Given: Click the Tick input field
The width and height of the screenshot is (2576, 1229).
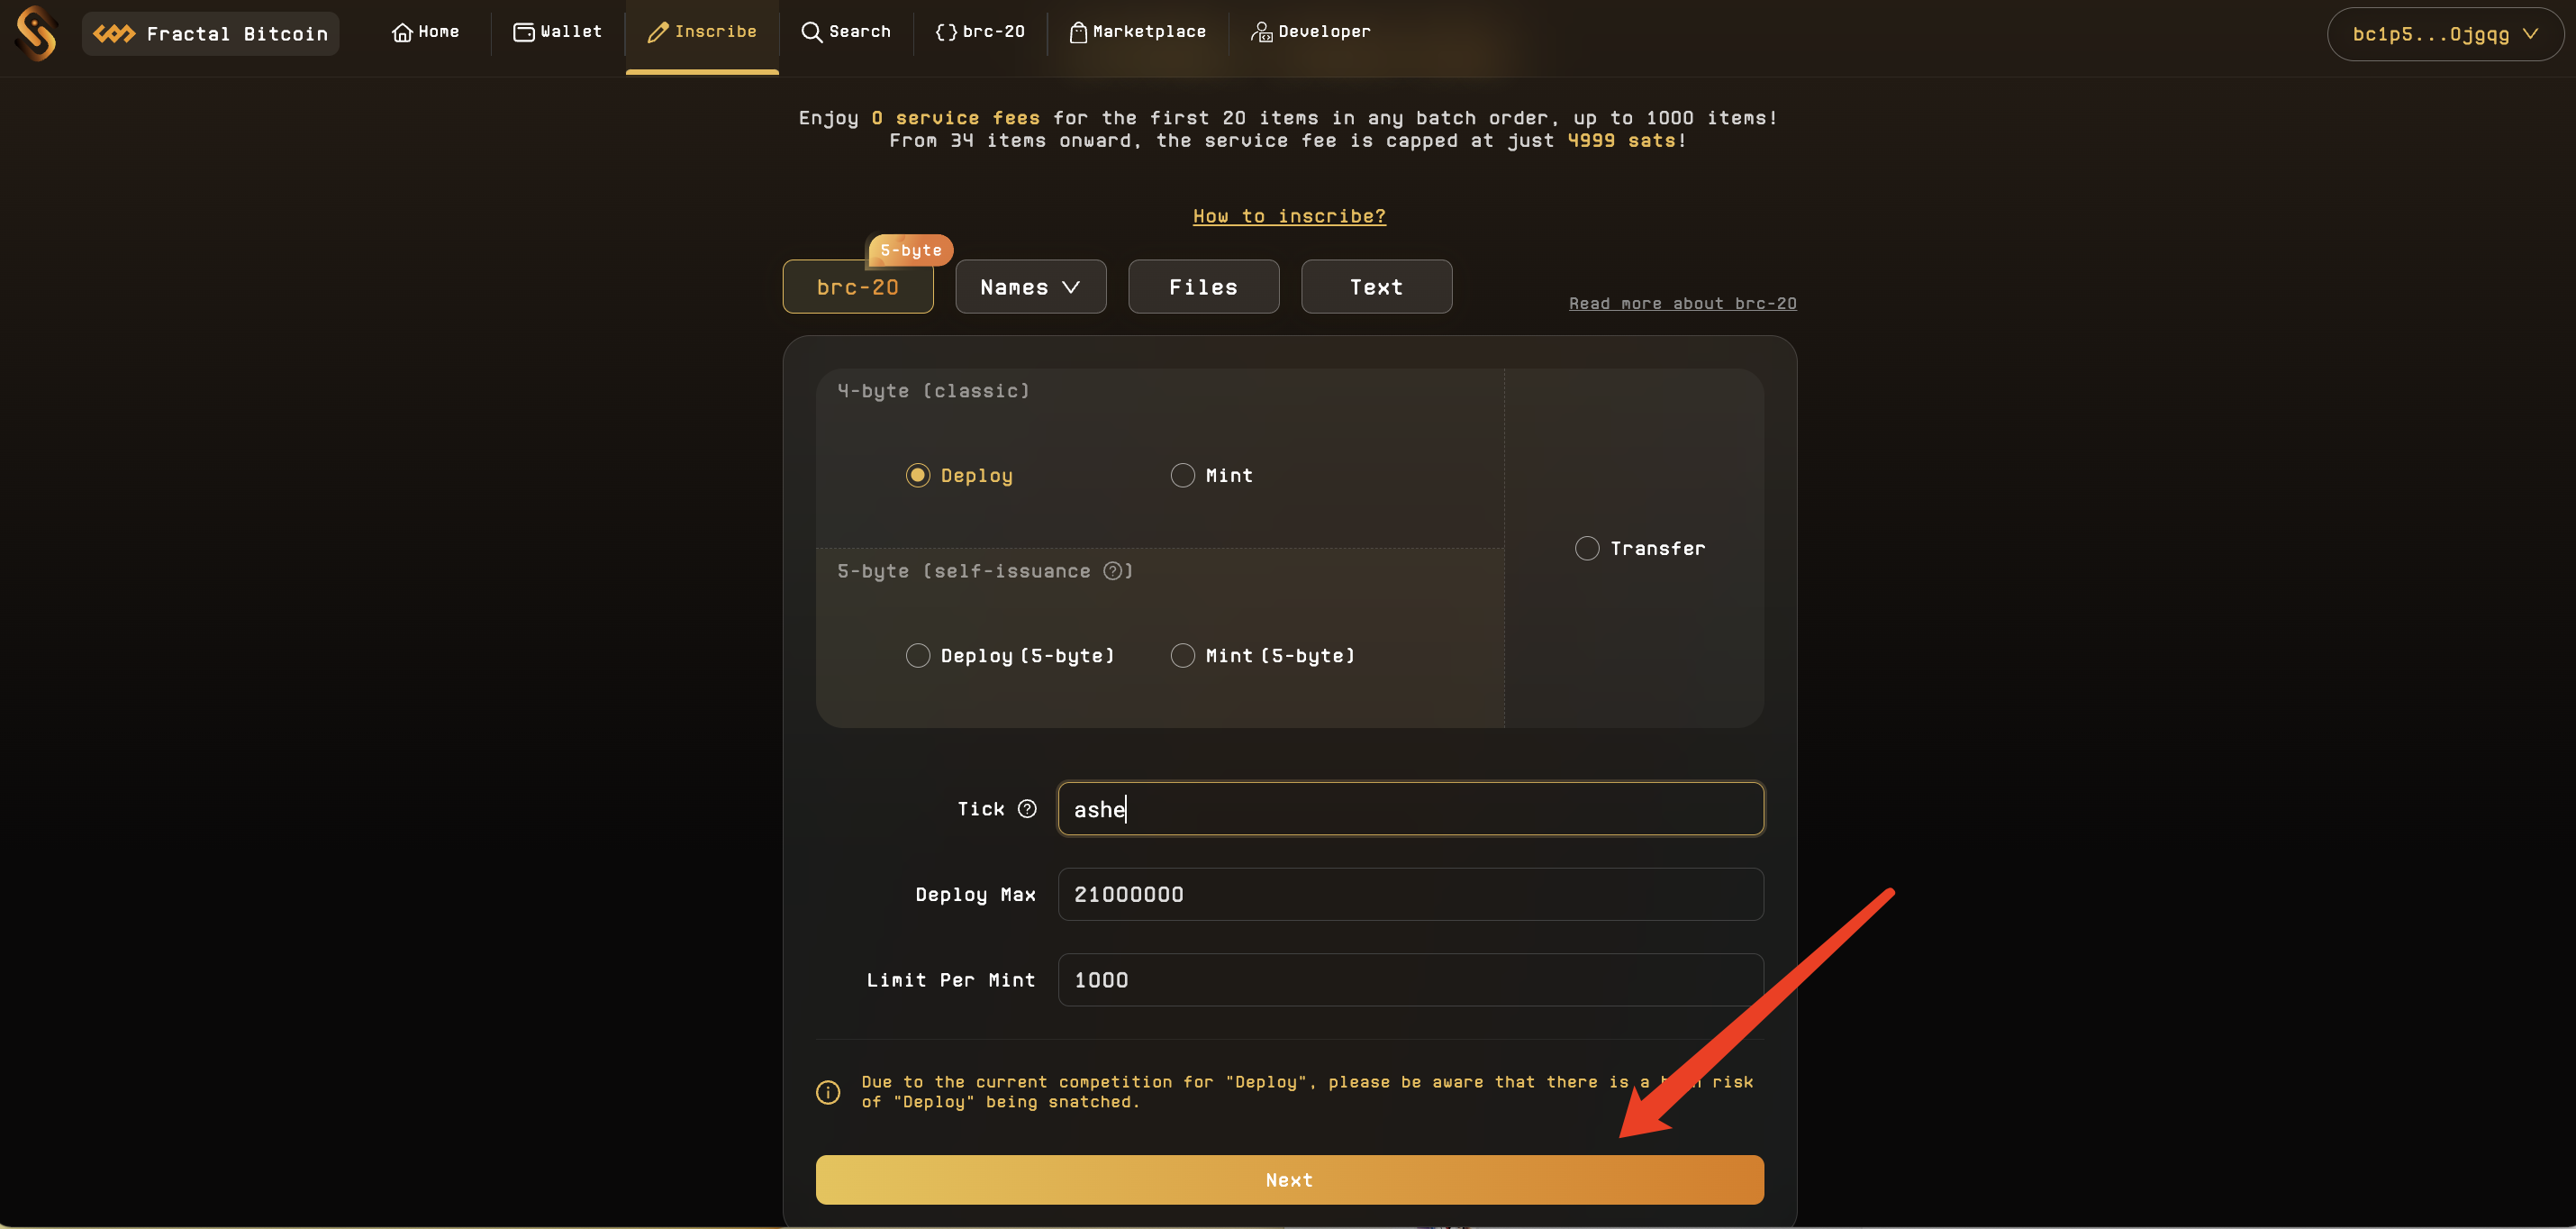Looking at the screenshot, I should click(1410, 808).
